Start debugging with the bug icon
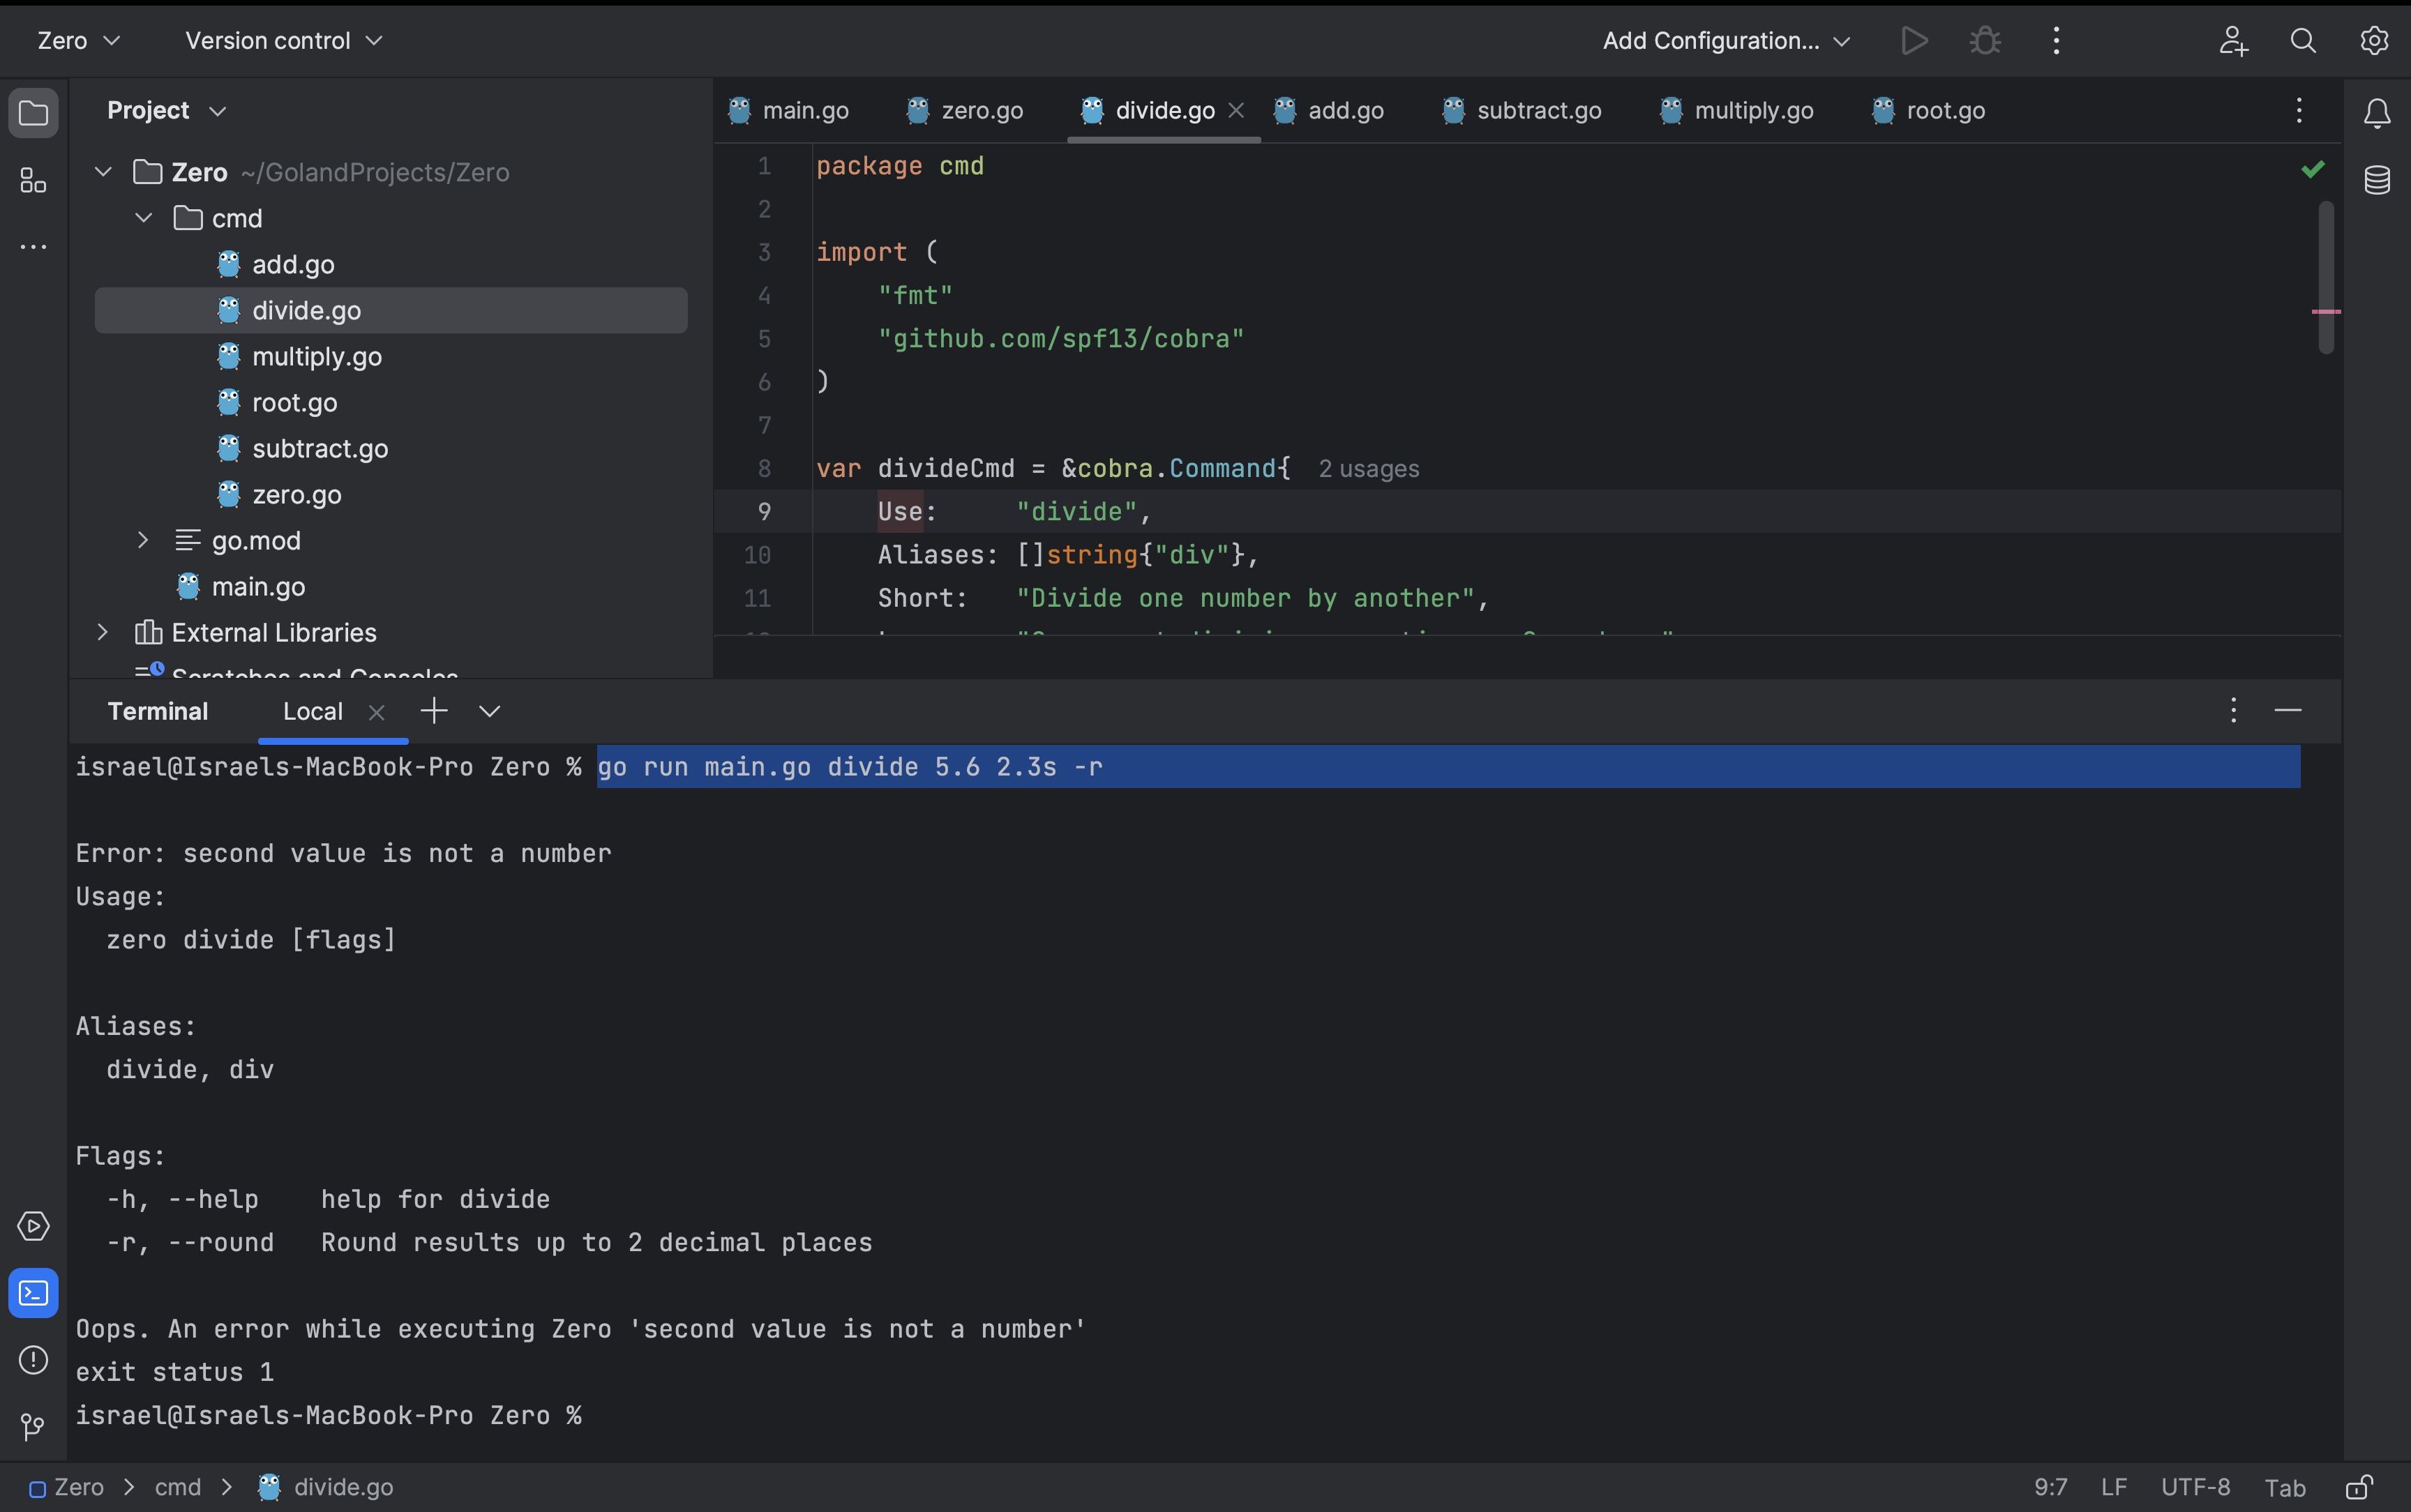Viewport: 2411px width, 1512px height. point(1984,40)
